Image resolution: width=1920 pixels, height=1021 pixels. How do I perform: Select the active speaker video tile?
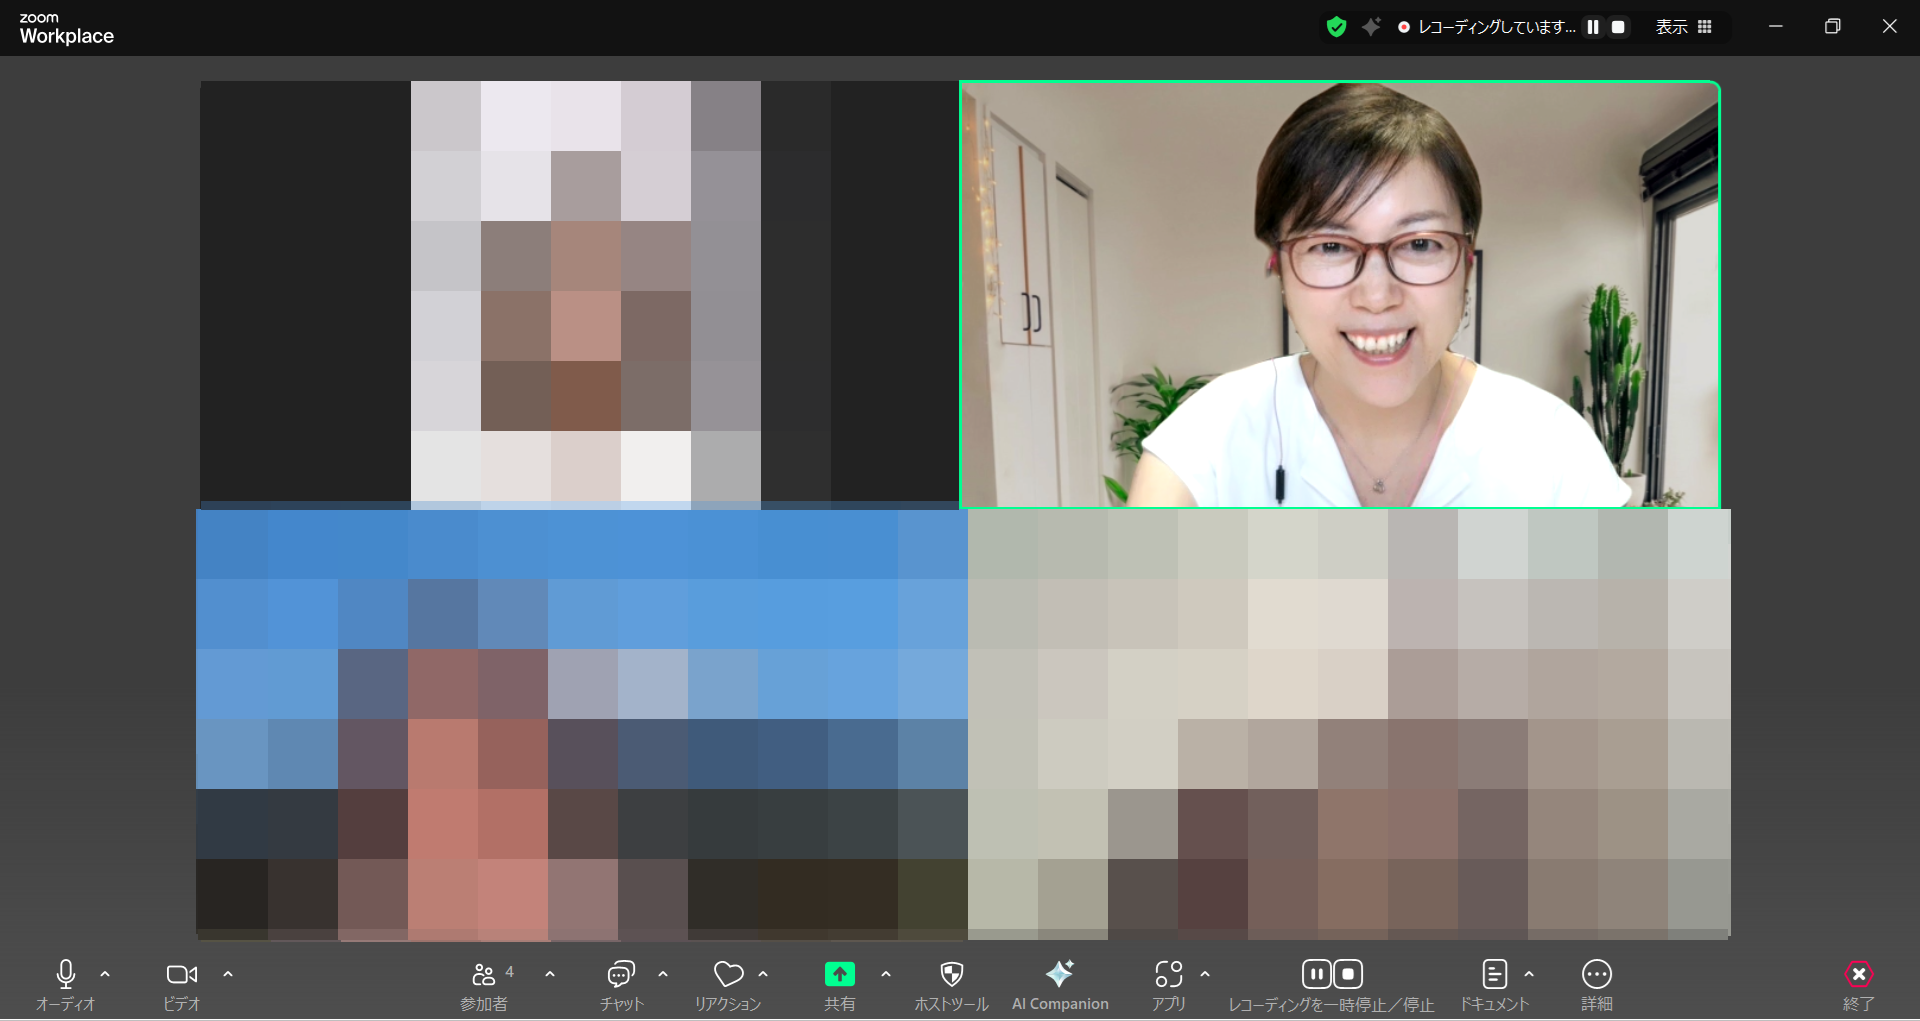tap(1340, 295)
